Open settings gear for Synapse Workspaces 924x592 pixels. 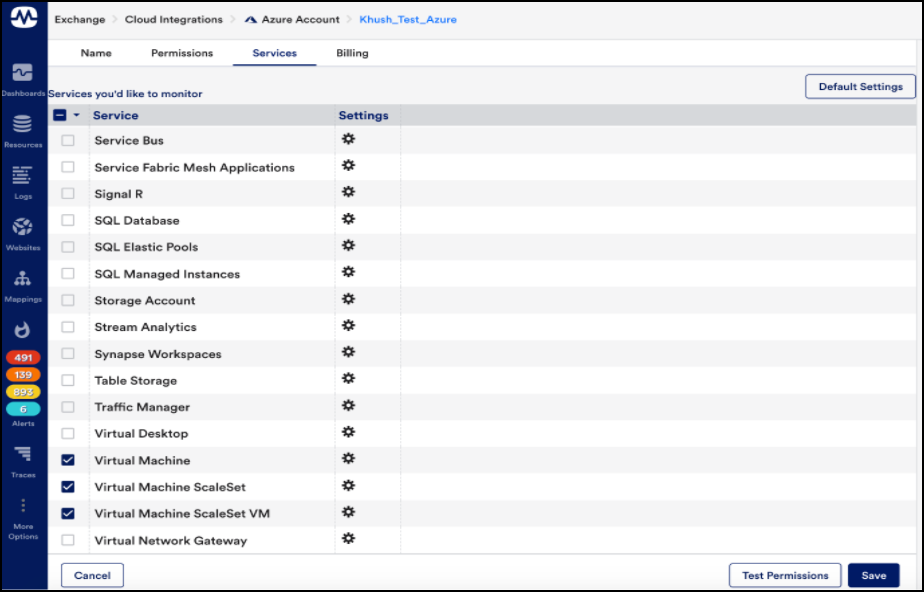point(348,352)
